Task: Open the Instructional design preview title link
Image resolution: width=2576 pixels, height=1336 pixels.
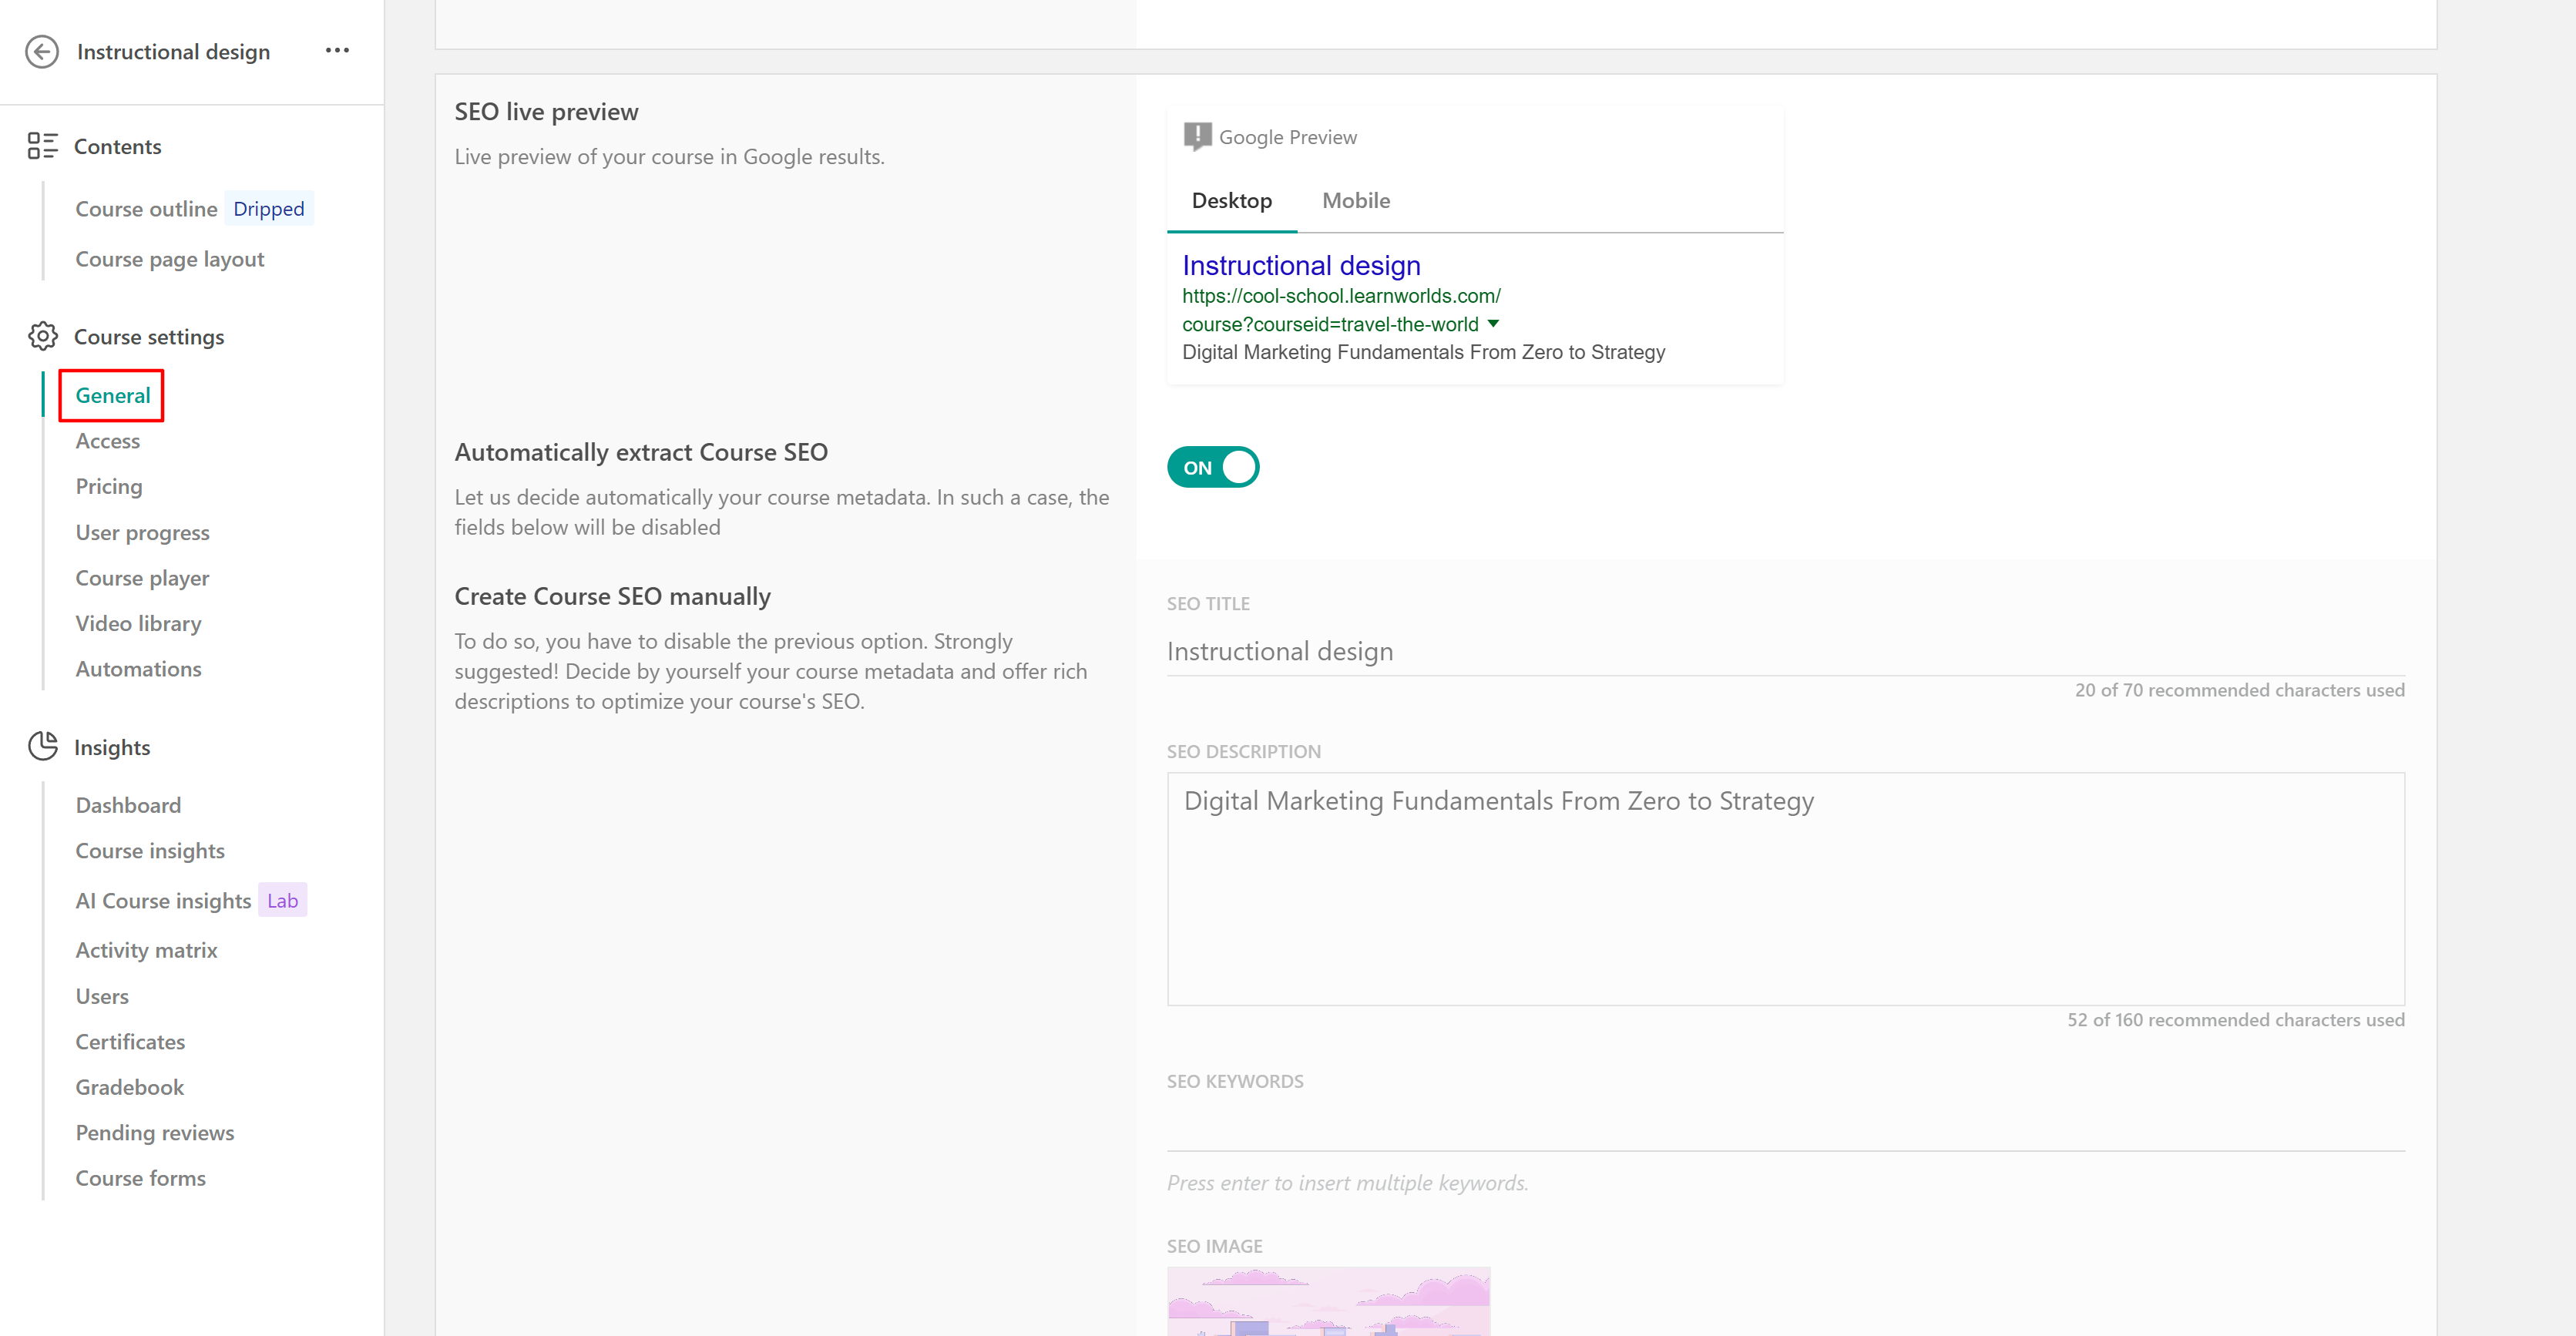Action: (1300, 265)
